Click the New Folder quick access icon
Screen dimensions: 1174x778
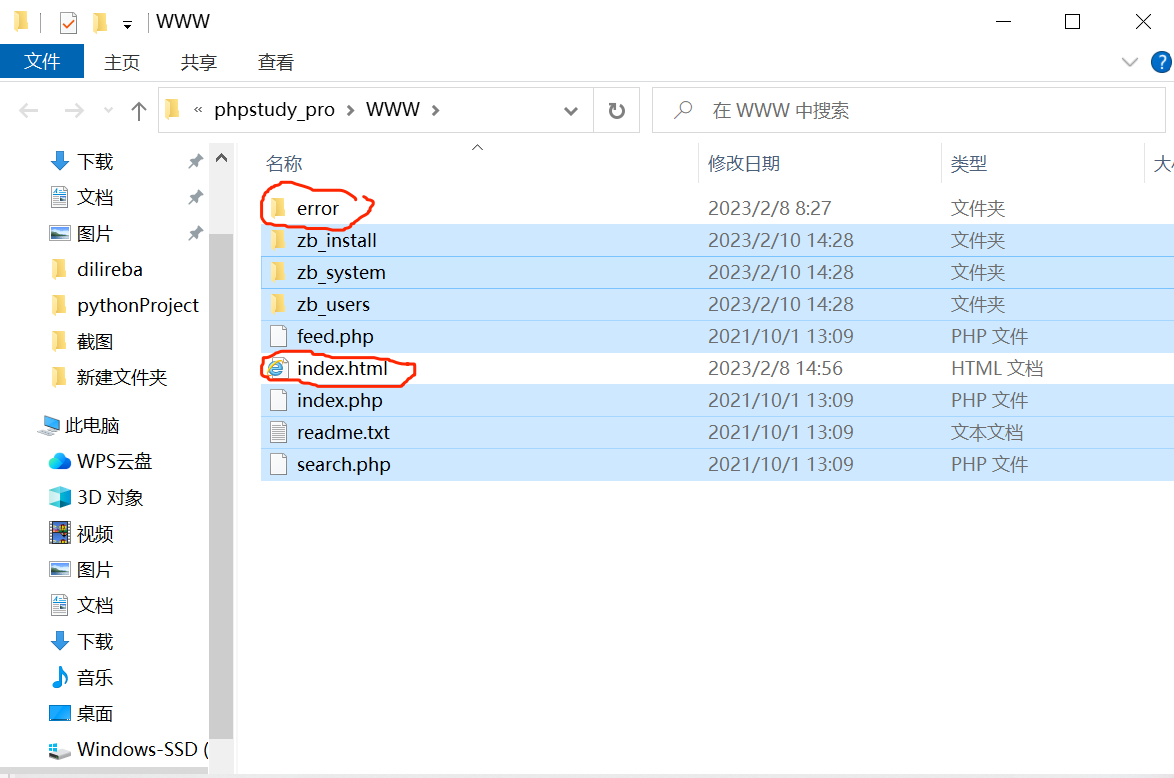click(100, 22)
